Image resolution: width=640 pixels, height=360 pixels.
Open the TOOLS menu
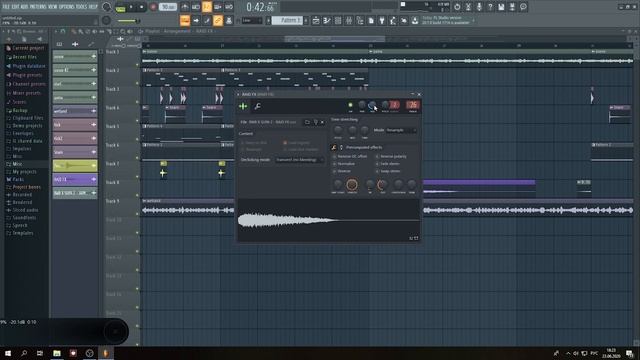82,7
